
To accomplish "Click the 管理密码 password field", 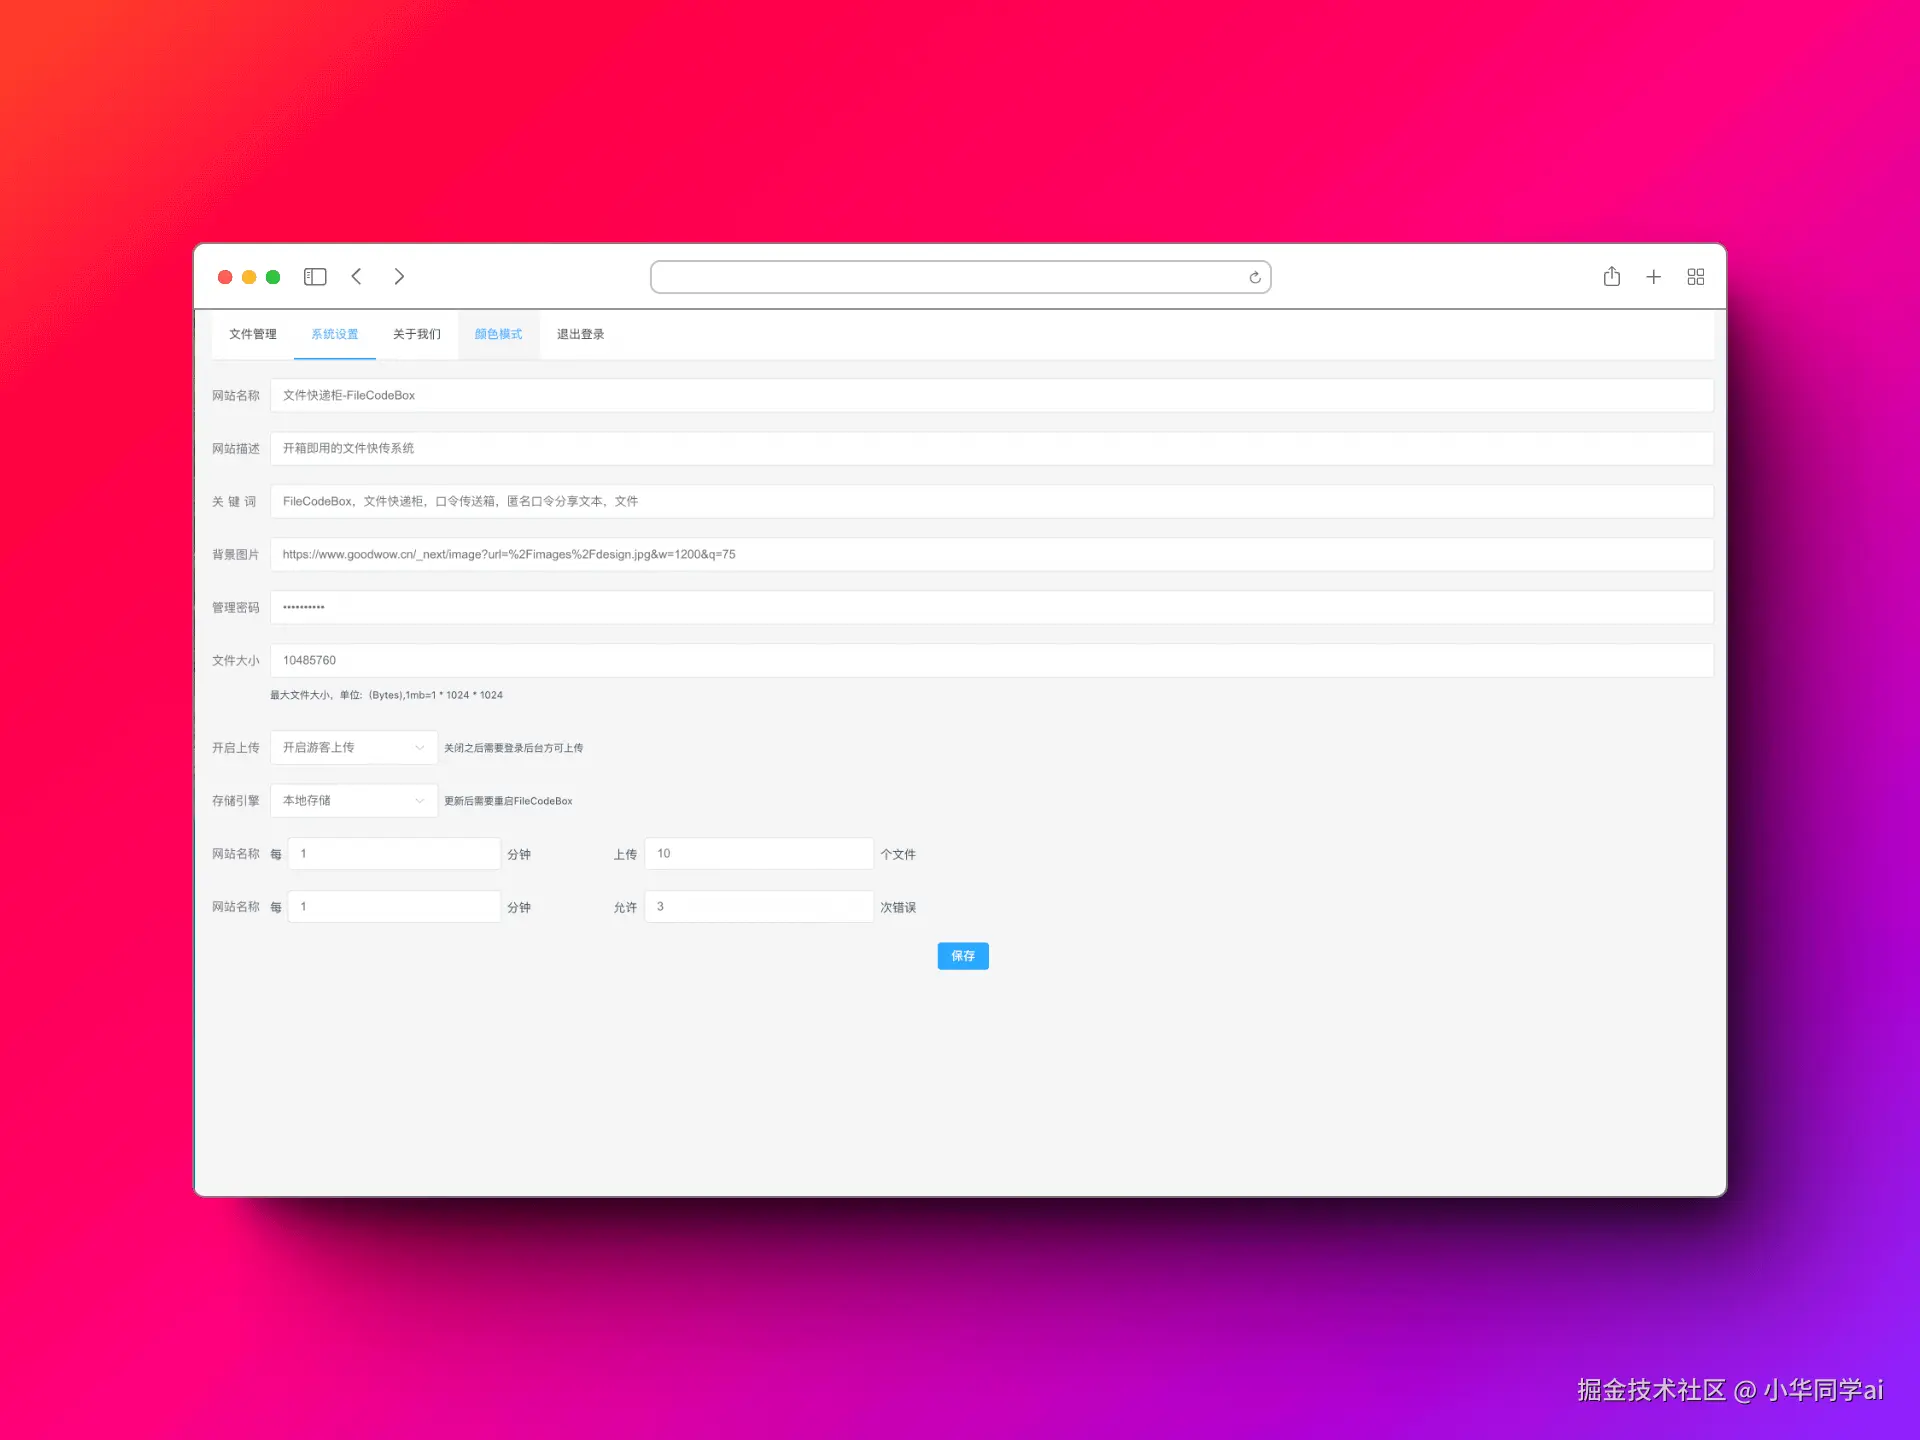I will (x=990, y=607).
